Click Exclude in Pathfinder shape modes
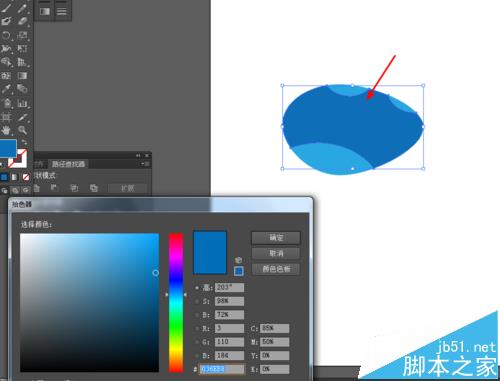Viewport: 500px width, 381px height. pos(94,188)
